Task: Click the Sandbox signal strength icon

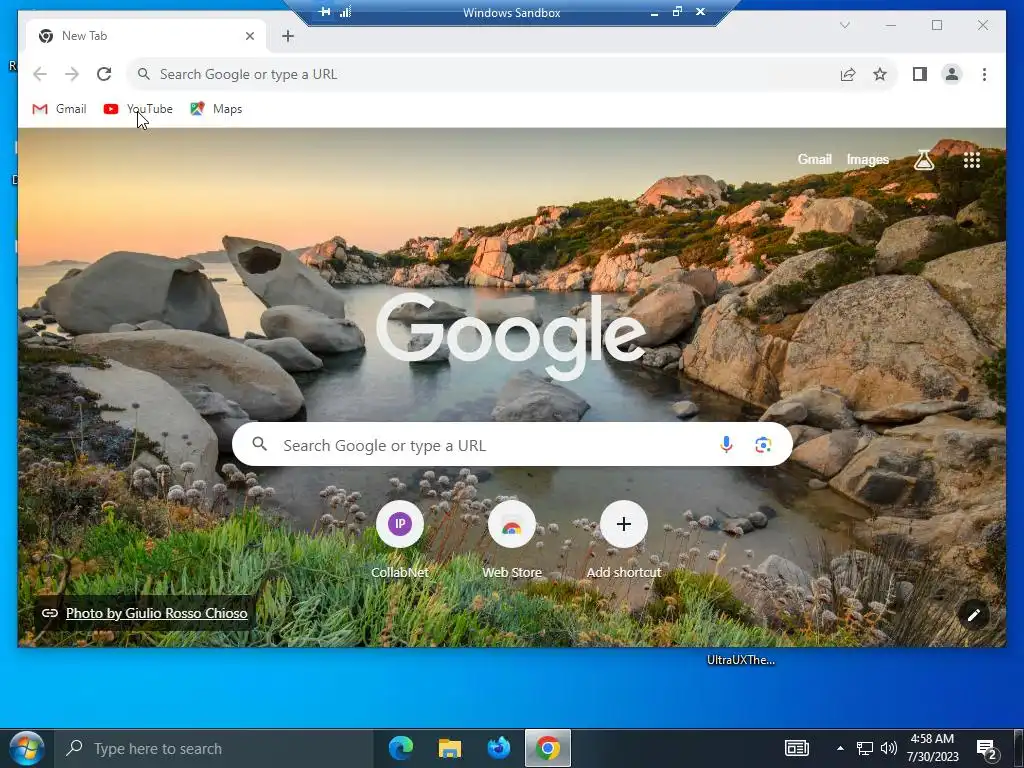Action: pos(345,12)
